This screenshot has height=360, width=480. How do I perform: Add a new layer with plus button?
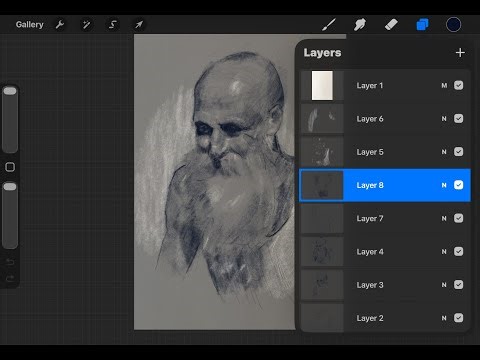(460, 53)
